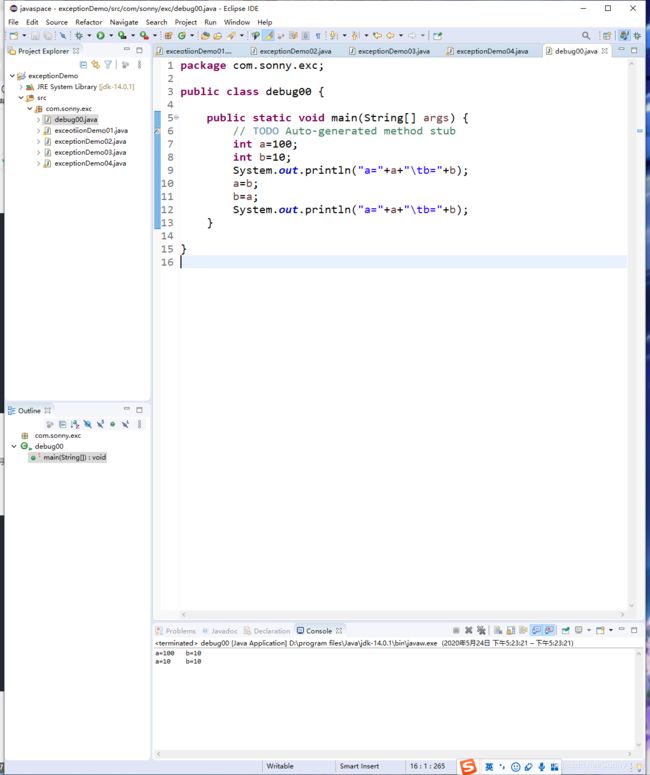
Task: Maximize the editor area
Action: (634, 50)
